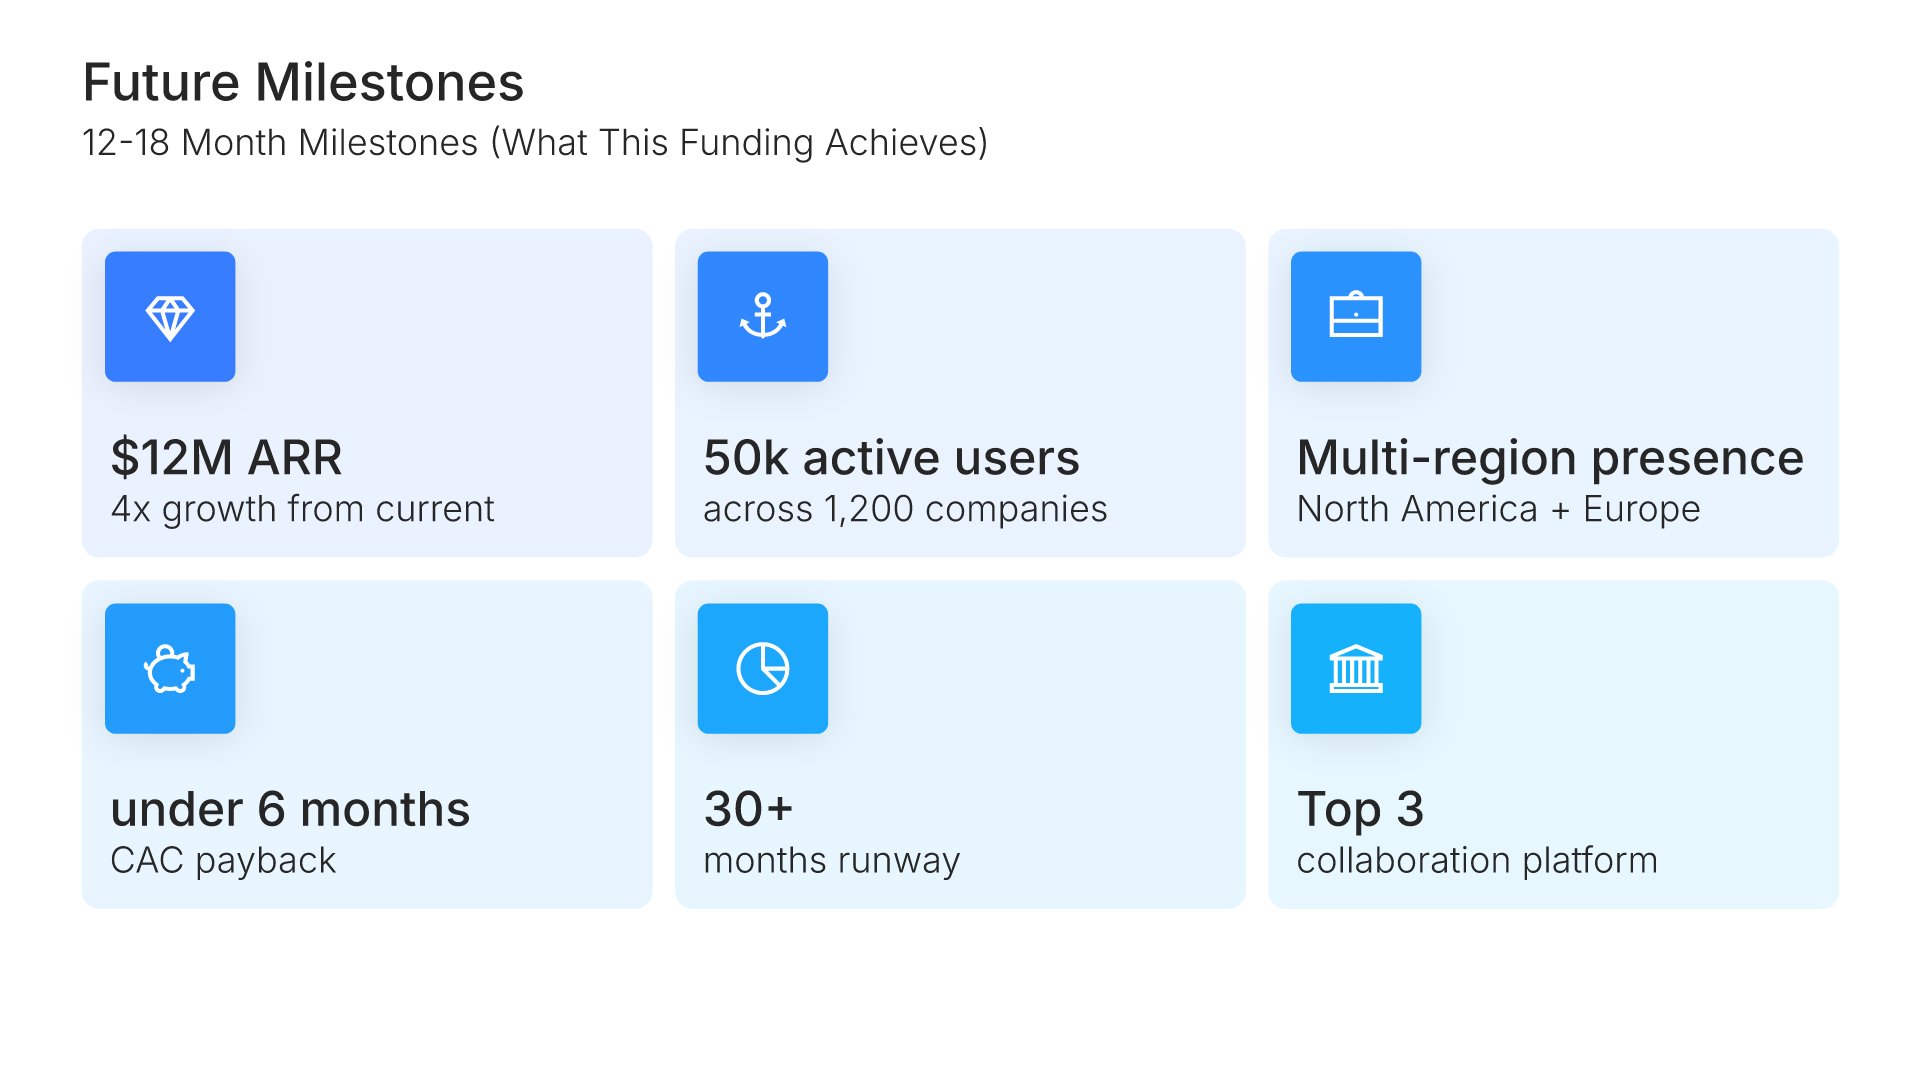The width and height of the screenshot is (1920, 1080).
Task: Click the pie chart icon
Action: click(762, 669)
